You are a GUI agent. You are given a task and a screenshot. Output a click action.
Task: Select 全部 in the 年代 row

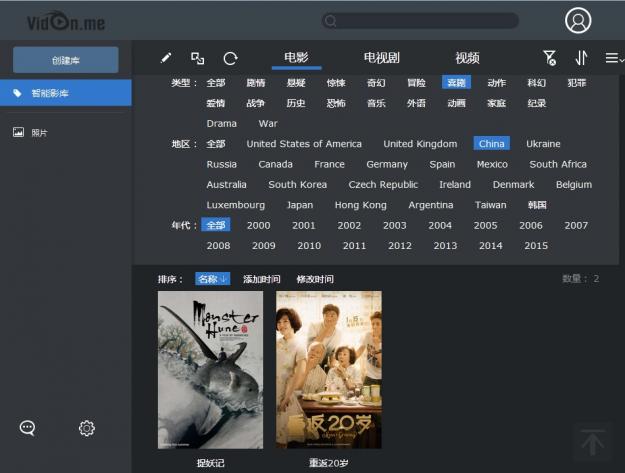click(x=216, y=225)
